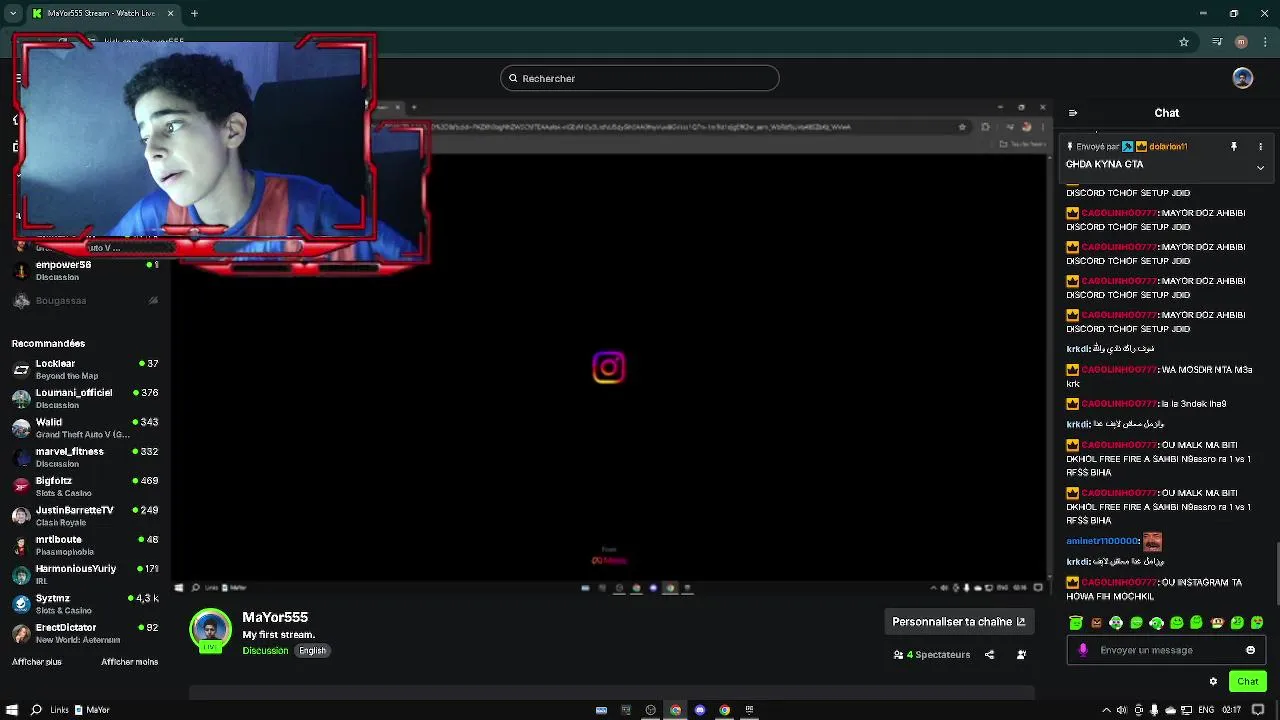Viewport: 1280px width, 720px height.
Task: Expand the pinned message chevron
Action: click(x=1260, y=168)
